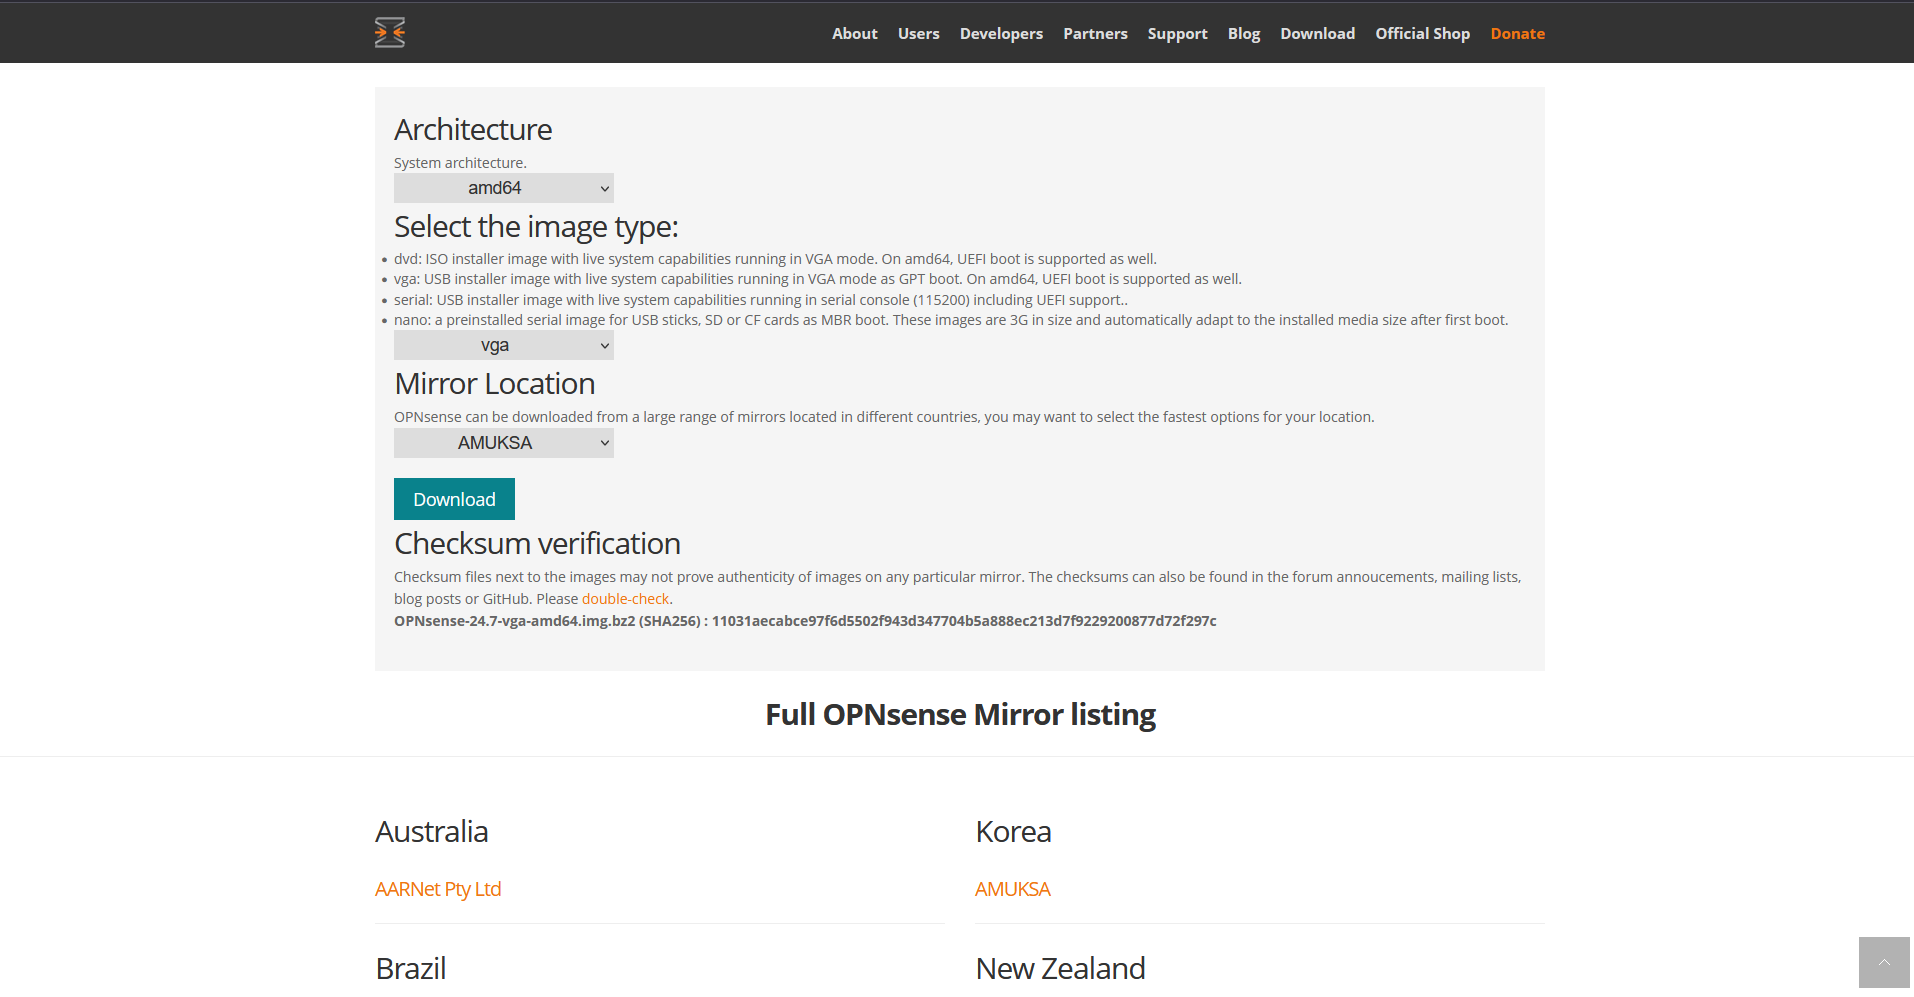Follow the double-check link
Screen dimensions: 1914x997
(x=625, y=599)
